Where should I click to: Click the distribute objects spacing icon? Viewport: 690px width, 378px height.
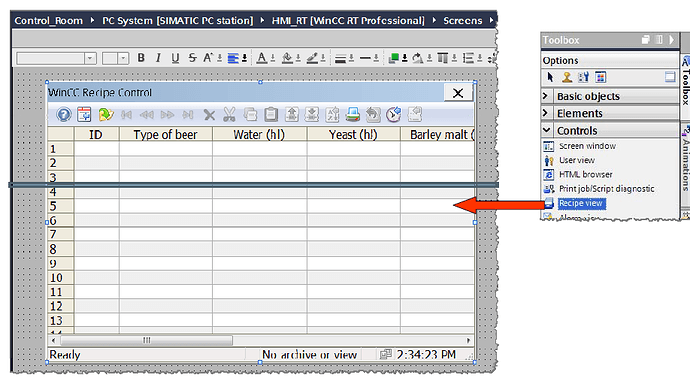[468, 58]
